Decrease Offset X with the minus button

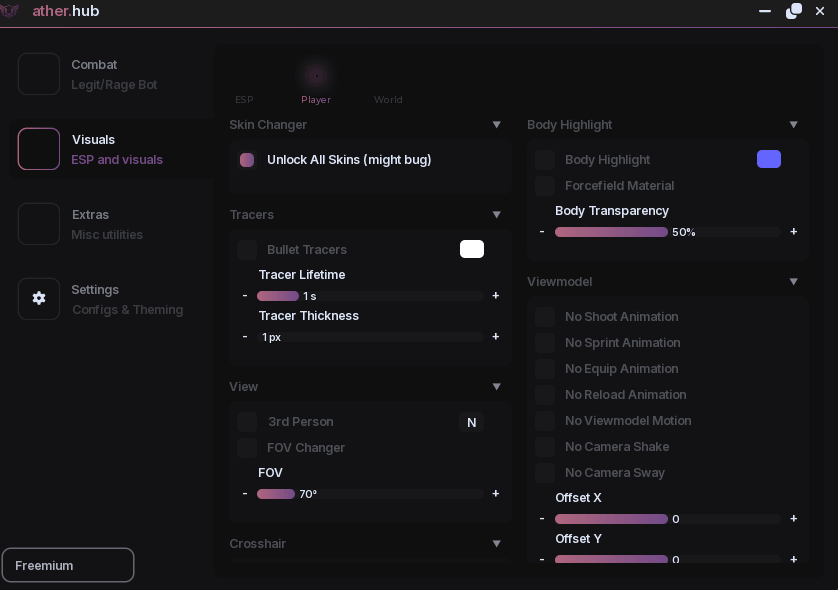coord(542,518)
